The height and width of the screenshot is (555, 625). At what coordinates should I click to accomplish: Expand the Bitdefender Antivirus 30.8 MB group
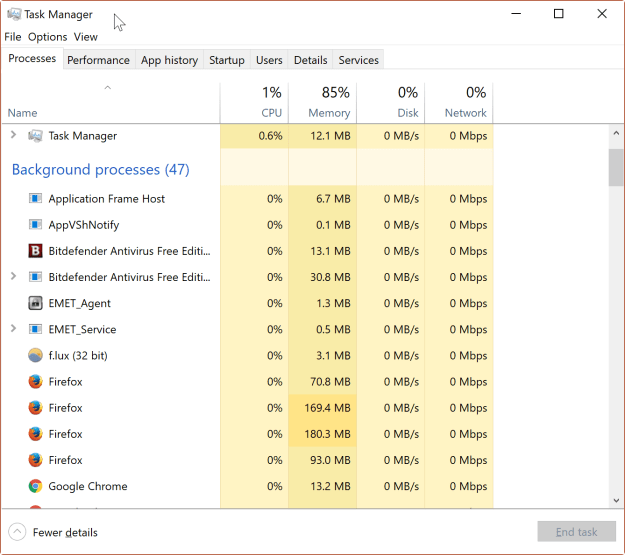pyautogui.click(x=13, y=276)
